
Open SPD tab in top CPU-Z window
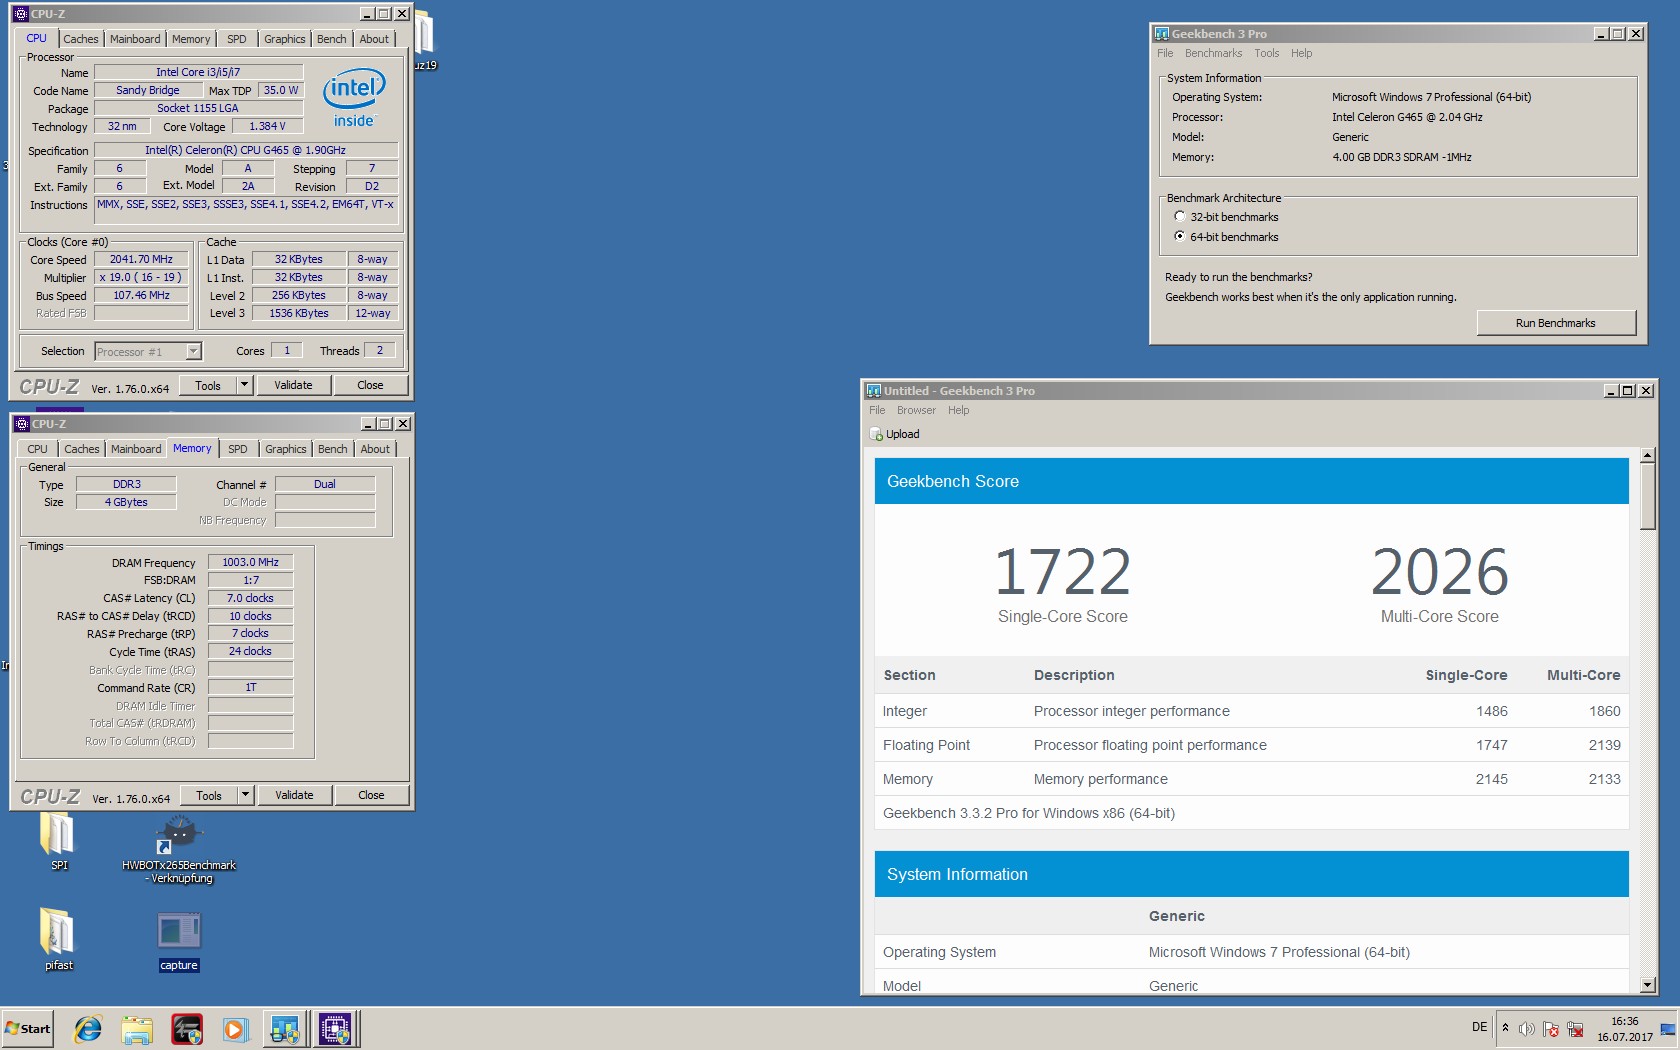click(x=237, y=39)
